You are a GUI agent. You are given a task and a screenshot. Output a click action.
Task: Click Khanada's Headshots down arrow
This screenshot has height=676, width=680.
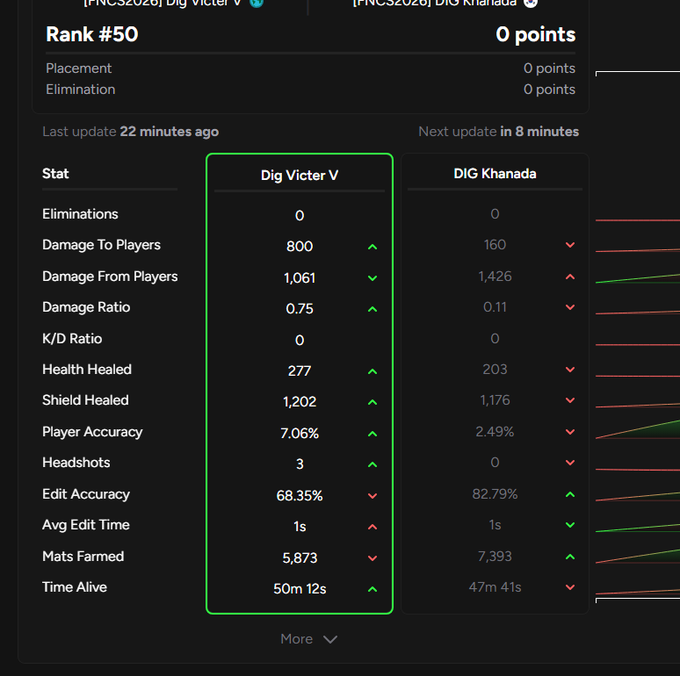click(x=570, y=463)
